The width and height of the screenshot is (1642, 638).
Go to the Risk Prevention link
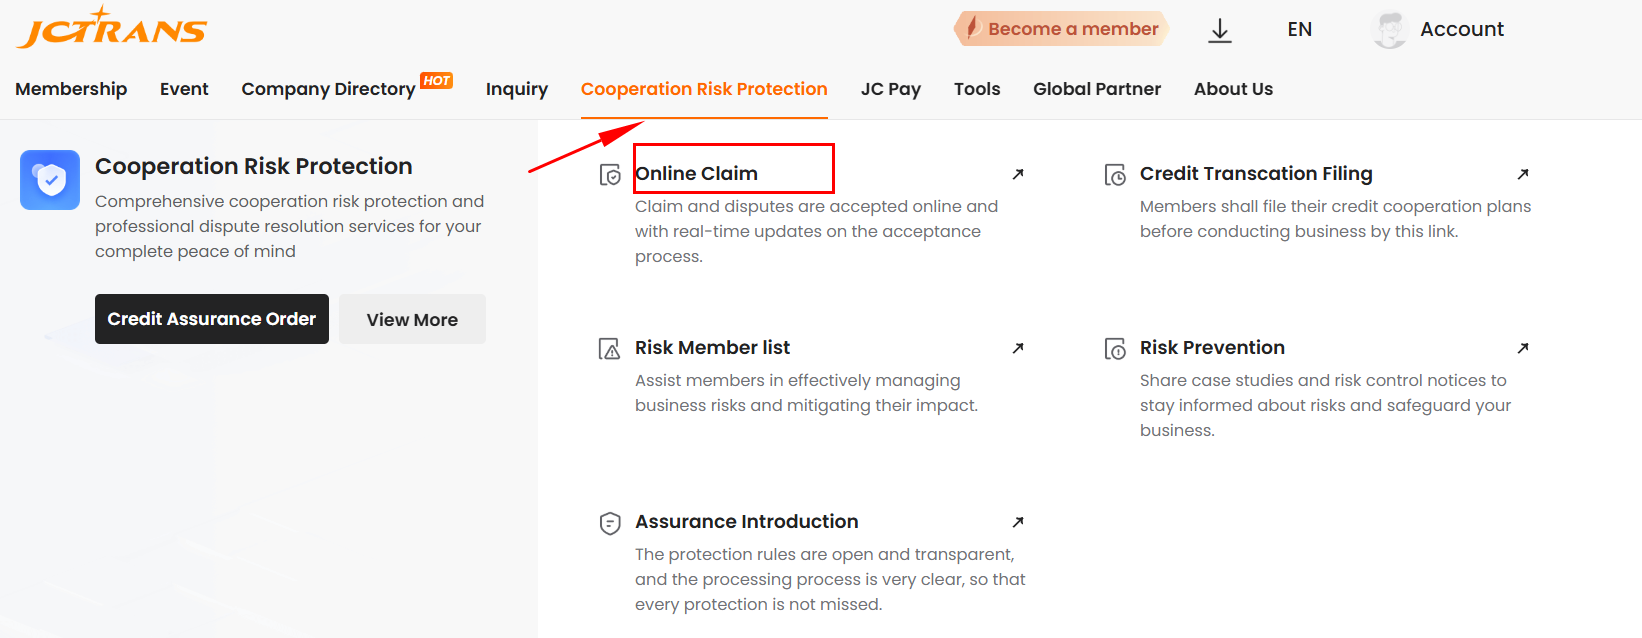point(1212,348)
